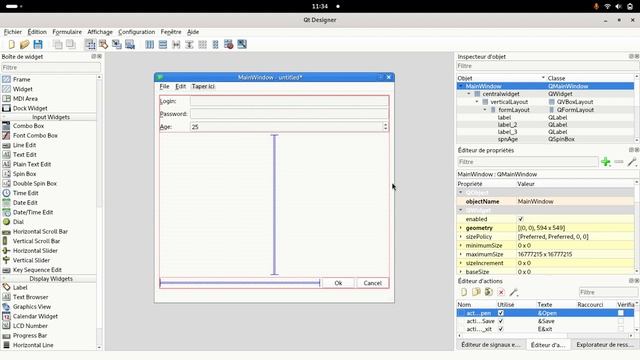Expand the sizePolicy property
Screen dimensions: 640x360
pyautogui.click(x=461, y=237)
